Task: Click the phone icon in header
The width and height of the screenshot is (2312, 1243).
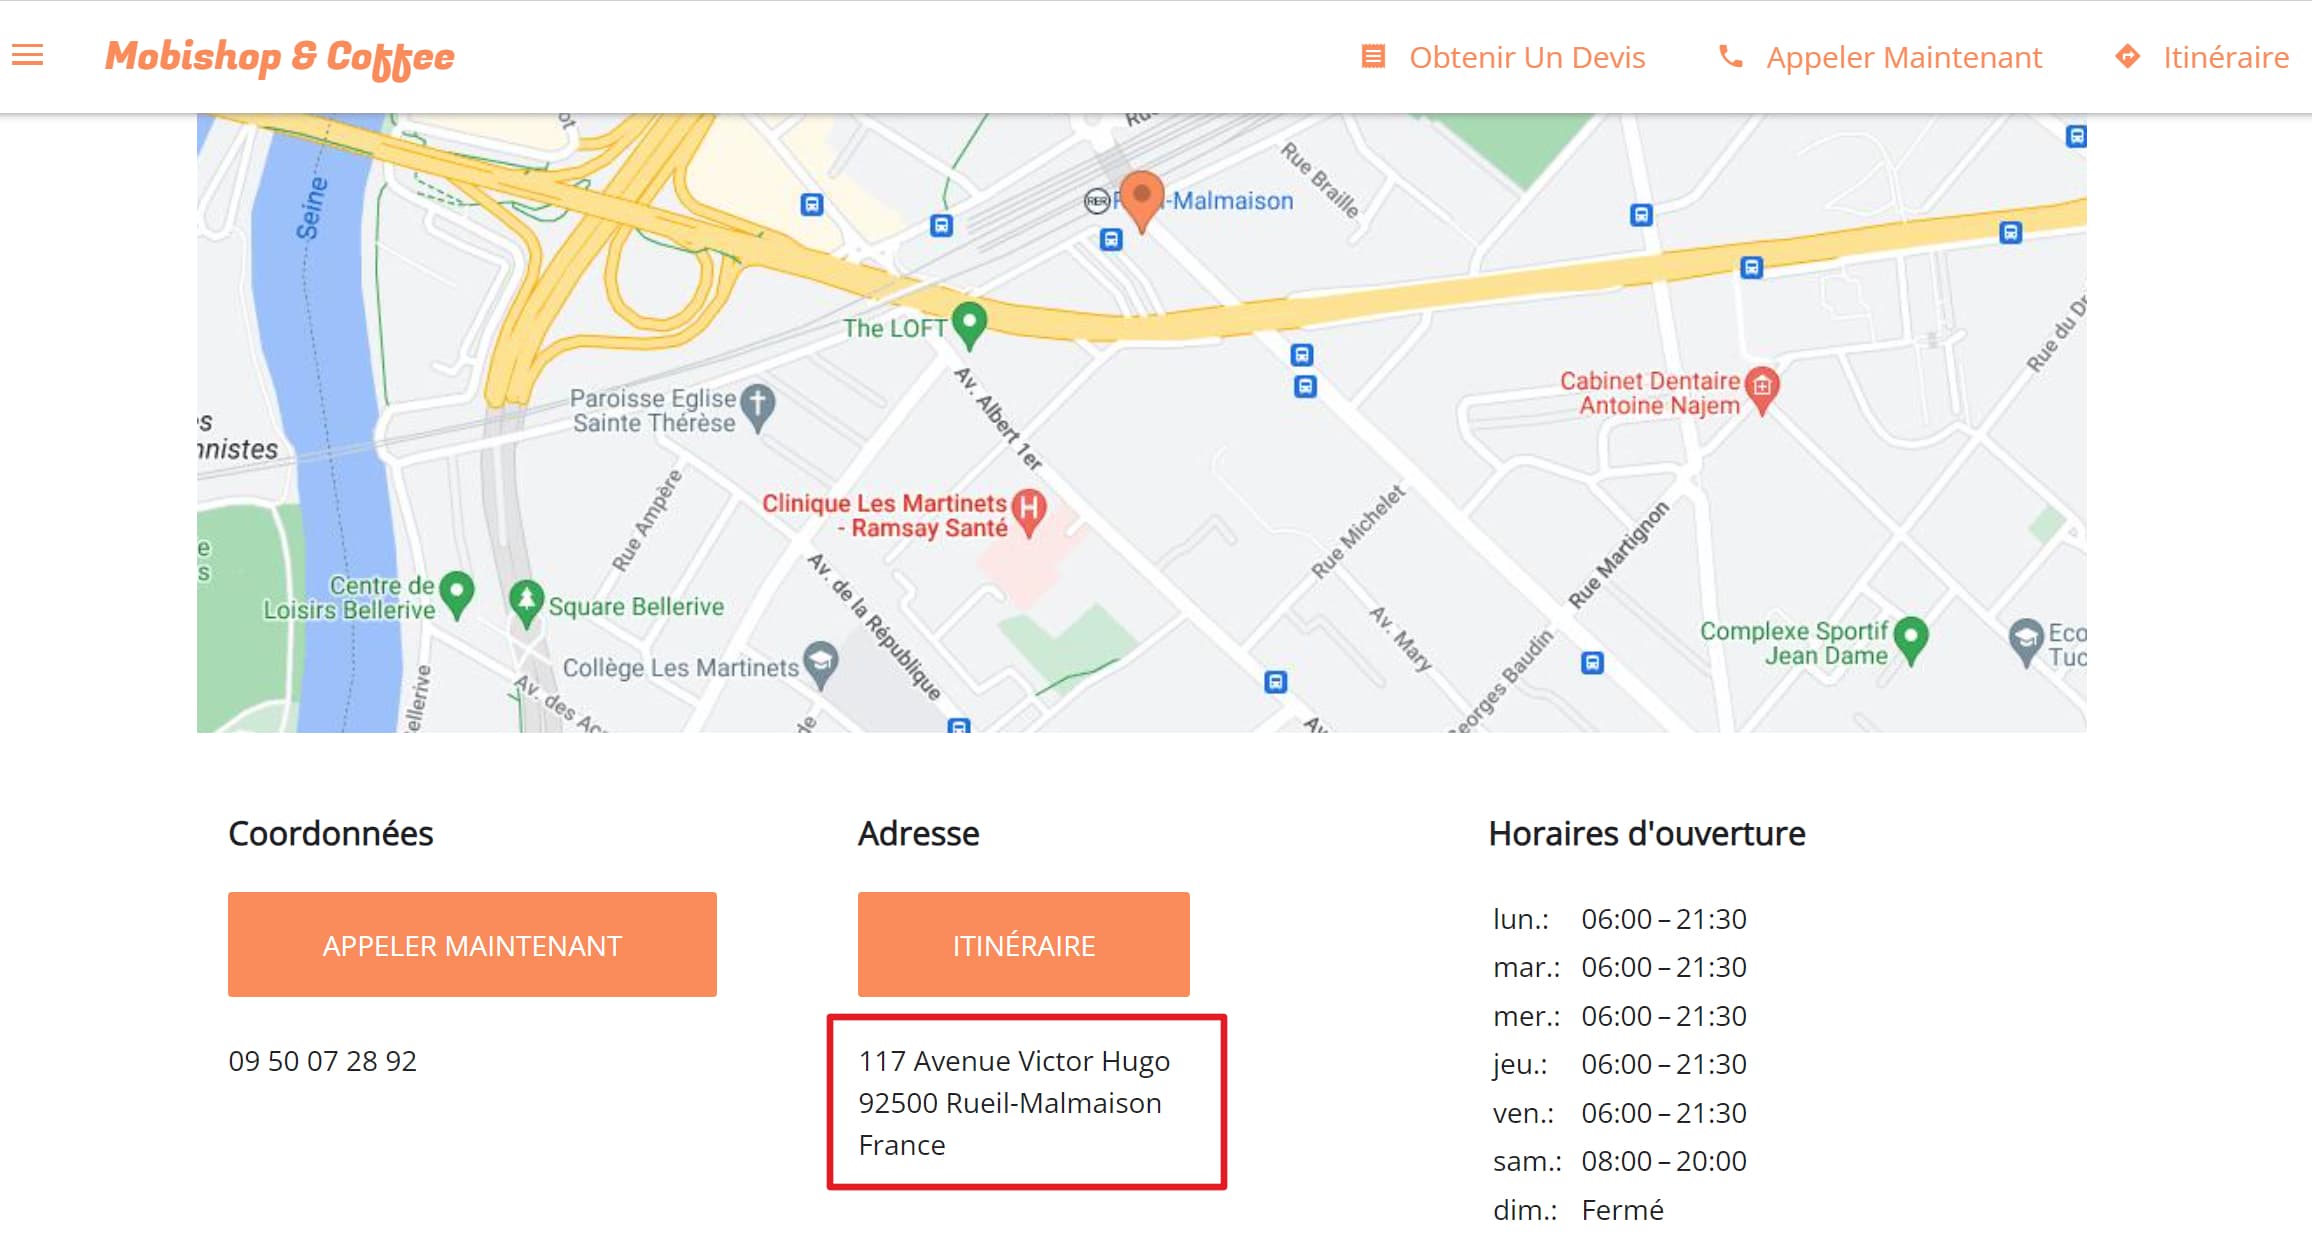Action: (x=1730, y=56)
